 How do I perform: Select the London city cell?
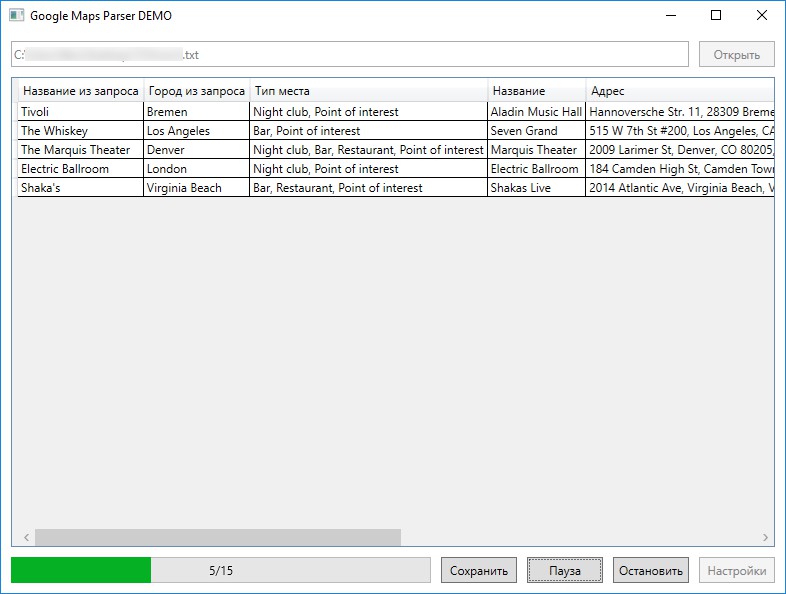[196, 168]
